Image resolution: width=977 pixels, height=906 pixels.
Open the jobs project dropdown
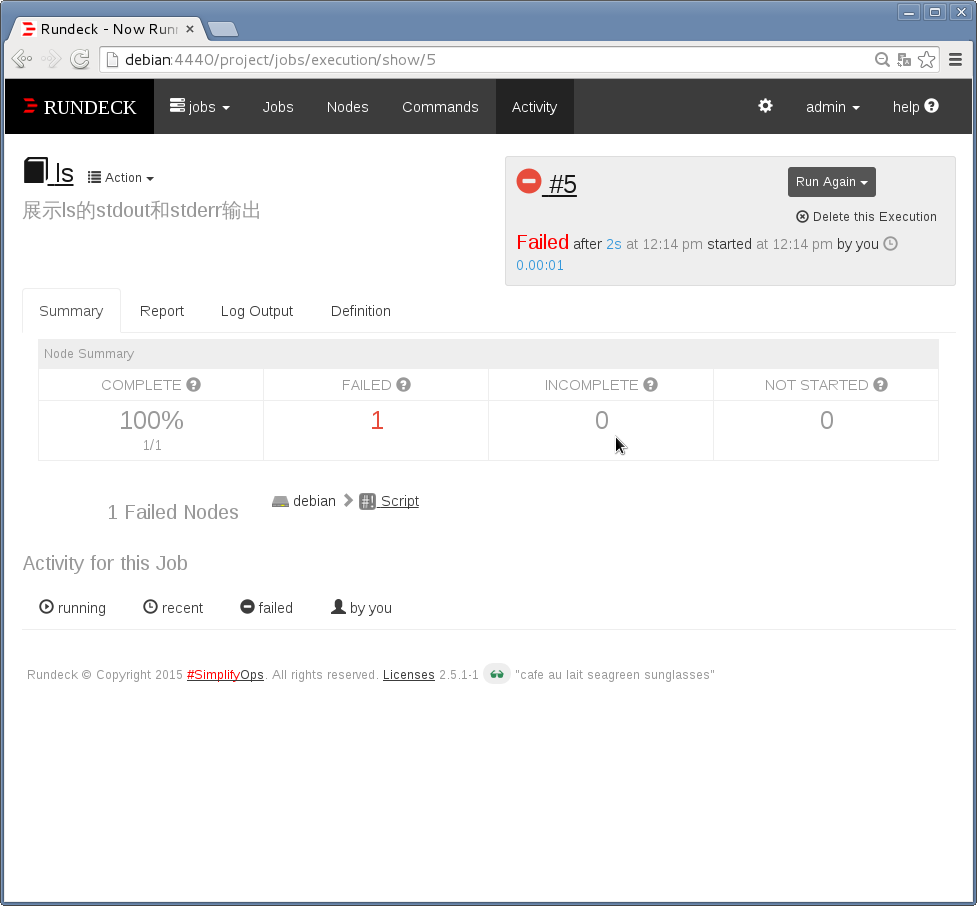pyautogui.click(x=200, y=107)
